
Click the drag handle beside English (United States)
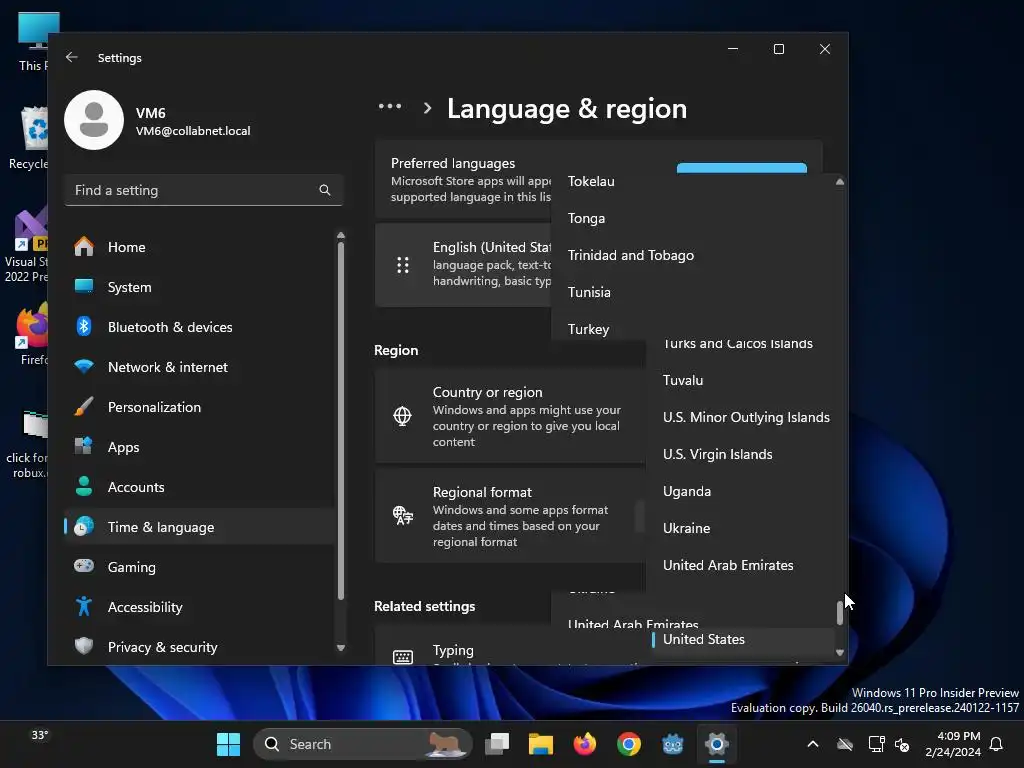403,264
